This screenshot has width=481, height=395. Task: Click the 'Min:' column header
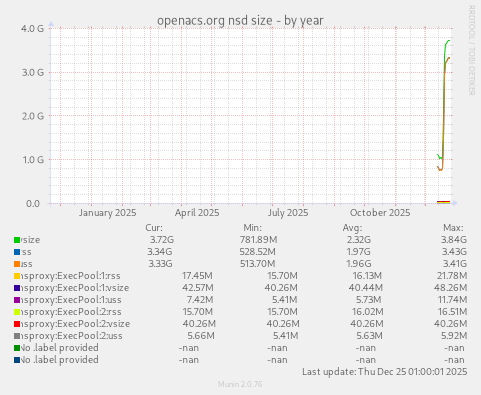[252, 228]
